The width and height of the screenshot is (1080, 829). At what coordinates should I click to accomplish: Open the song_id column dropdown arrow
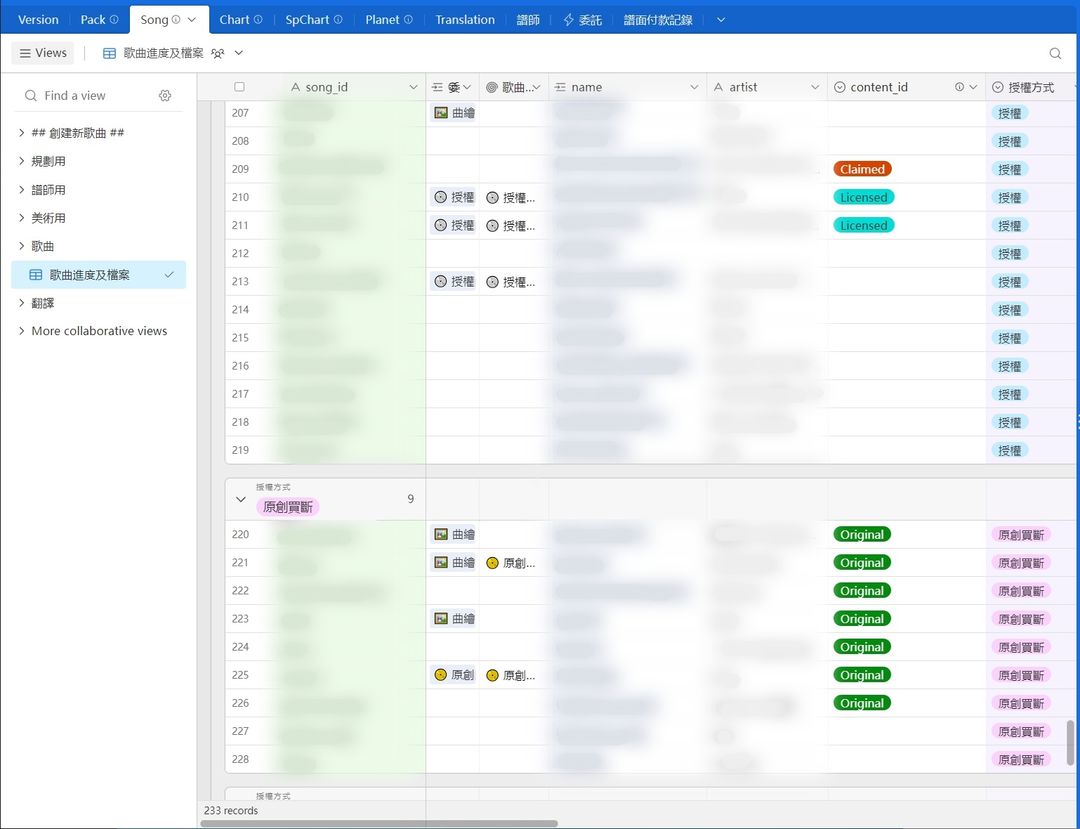pyautogui.click(x=413, y=87)
